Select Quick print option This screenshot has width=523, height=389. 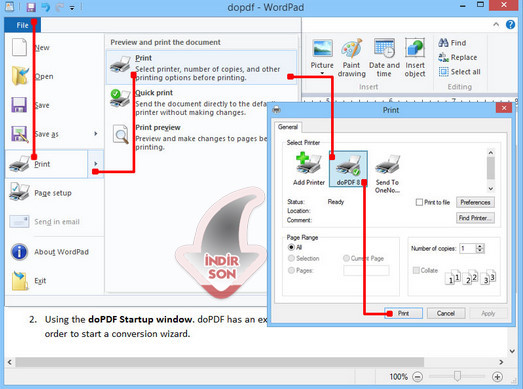coord(201,102)
